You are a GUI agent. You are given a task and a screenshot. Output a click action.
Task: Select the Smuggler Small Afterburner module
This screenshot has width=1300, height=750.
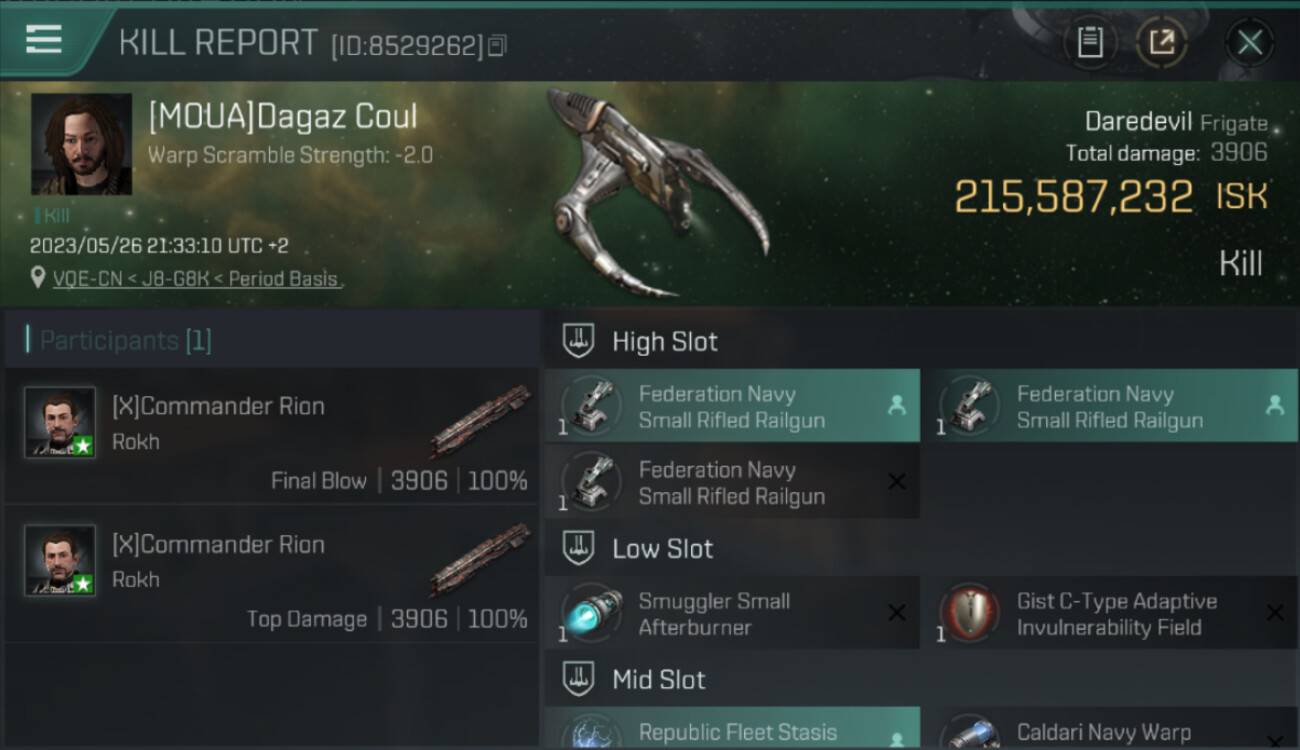[x=732, y=613]
